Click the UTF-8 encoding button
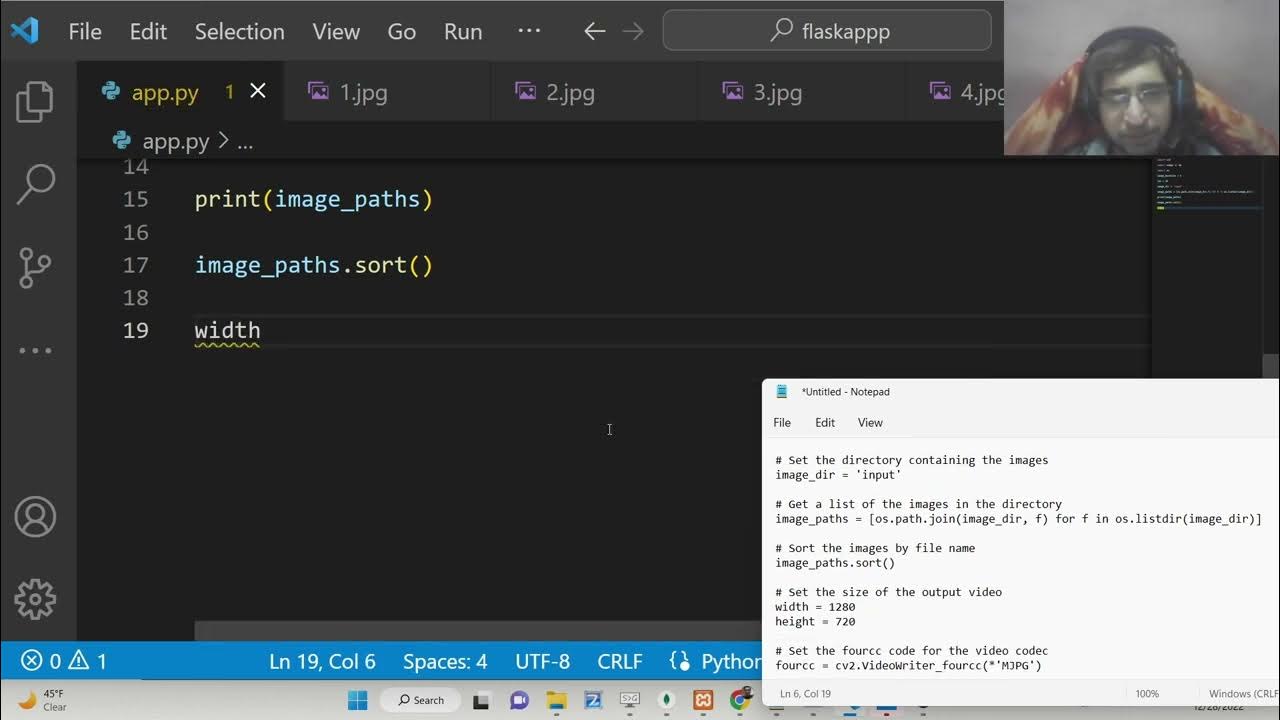This screenshot has height=720, width=1280. pos(542,661)
